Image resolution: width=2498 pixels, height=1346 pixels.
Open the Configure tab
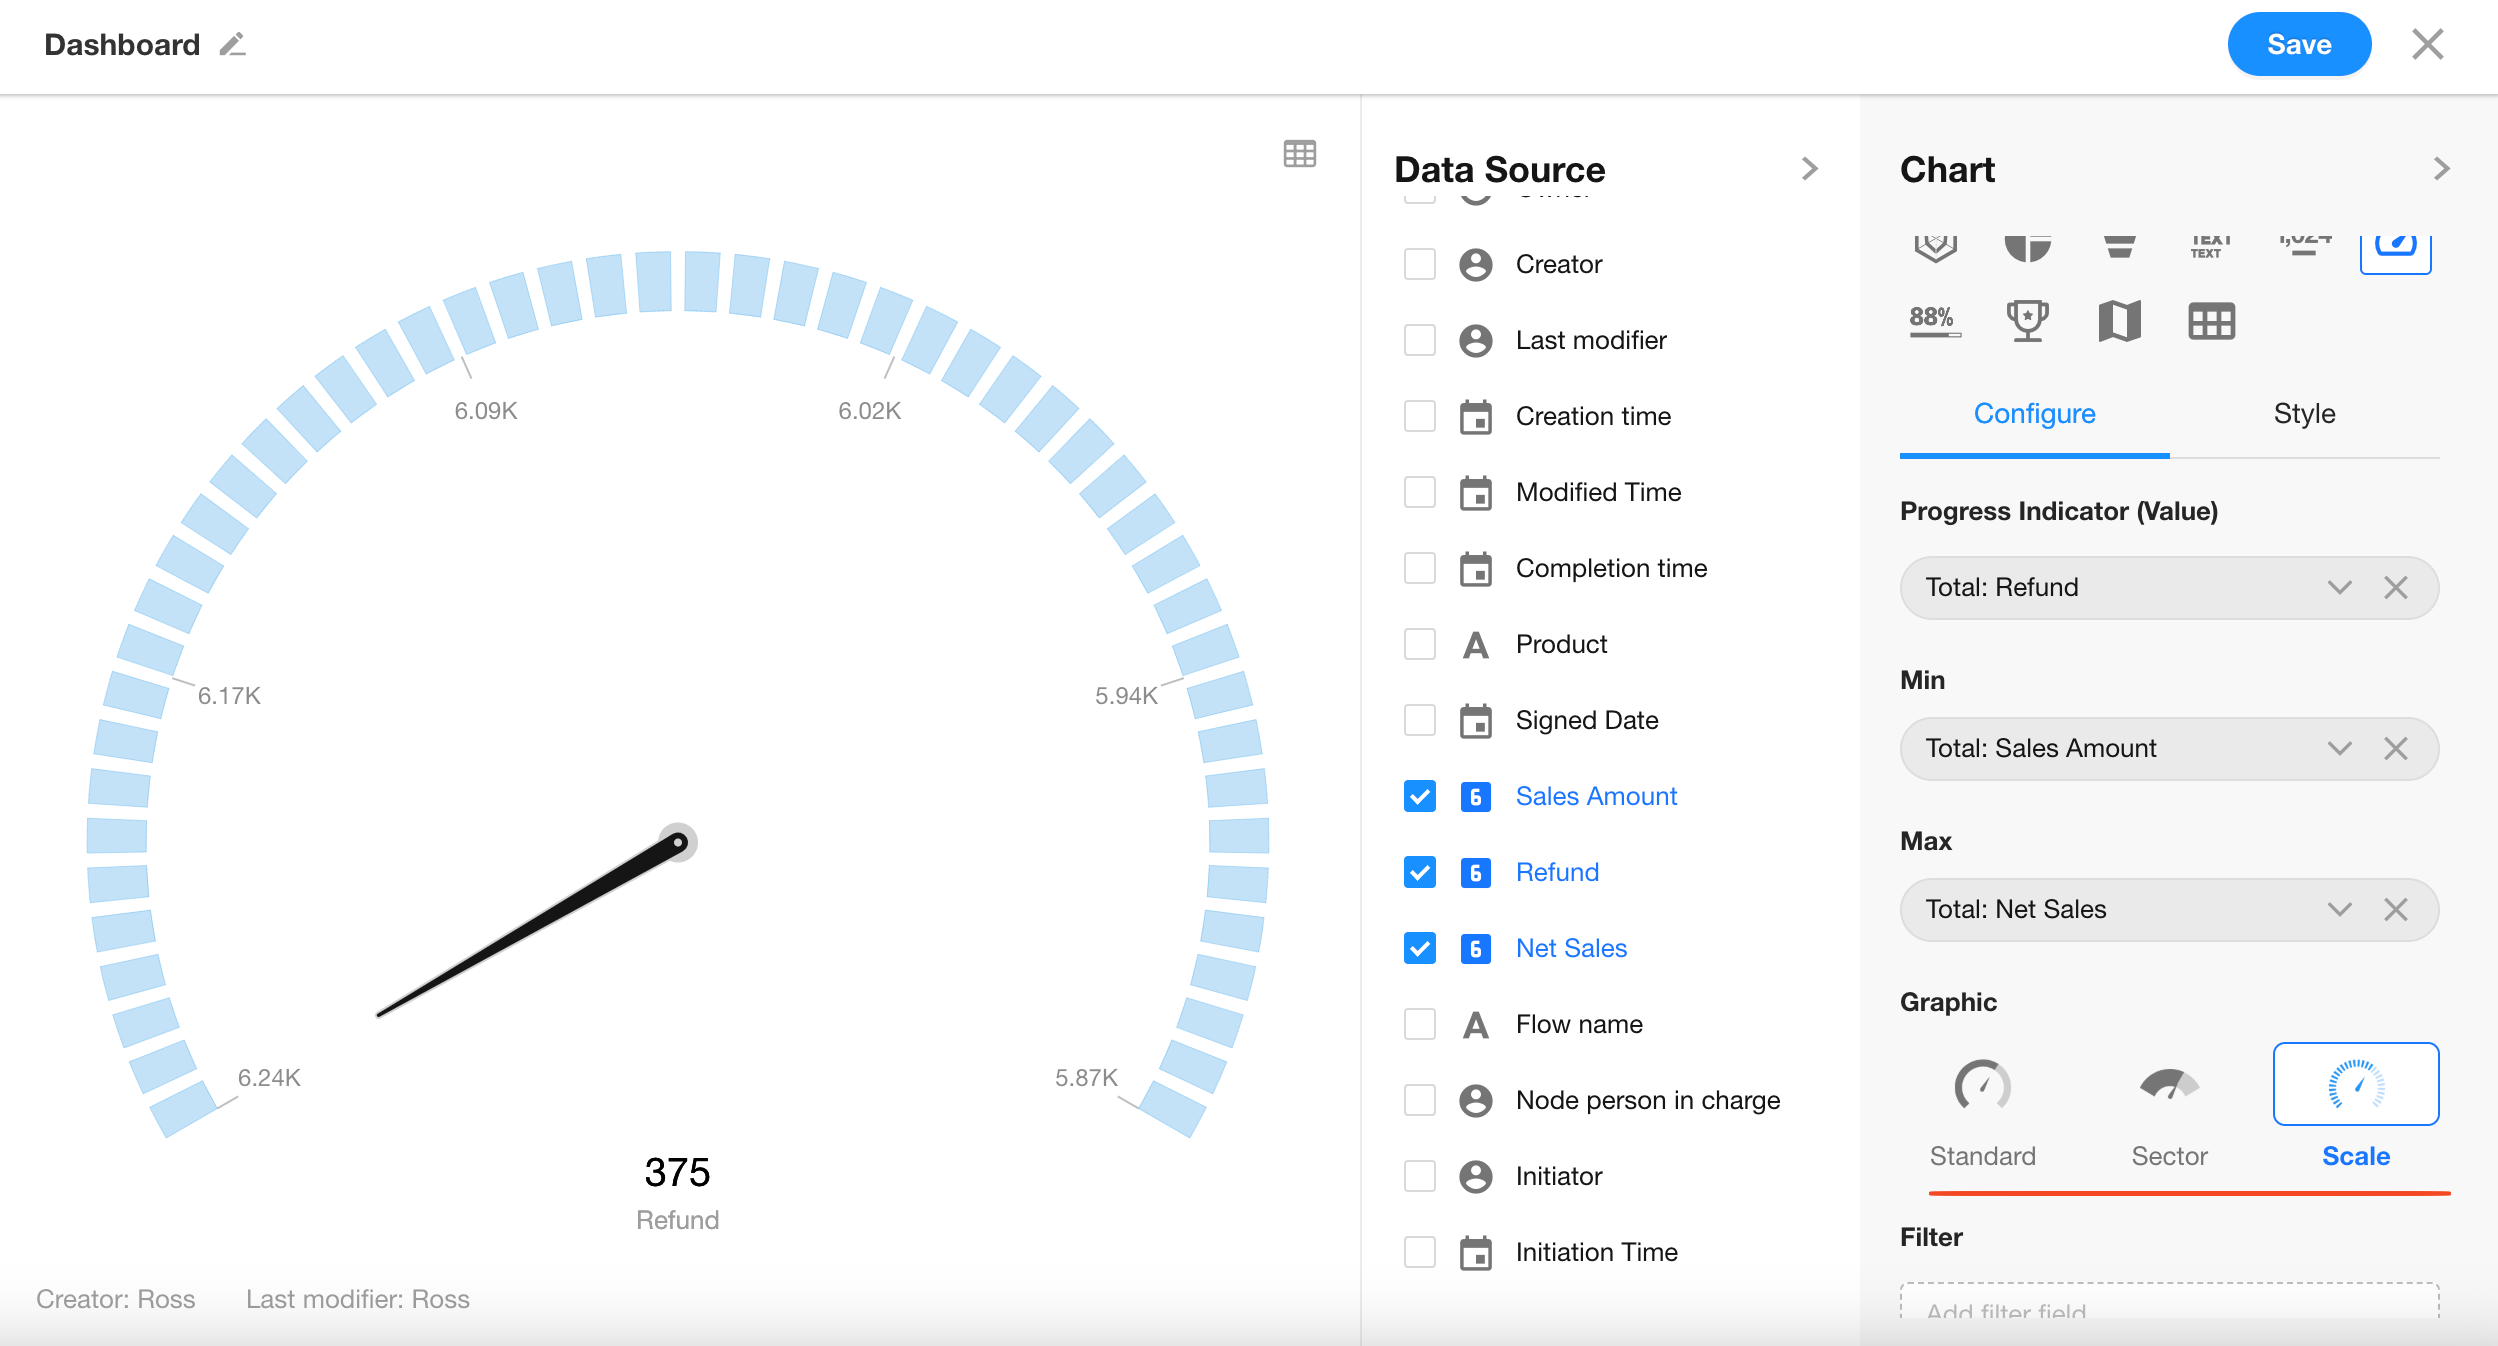point(2034,414)
